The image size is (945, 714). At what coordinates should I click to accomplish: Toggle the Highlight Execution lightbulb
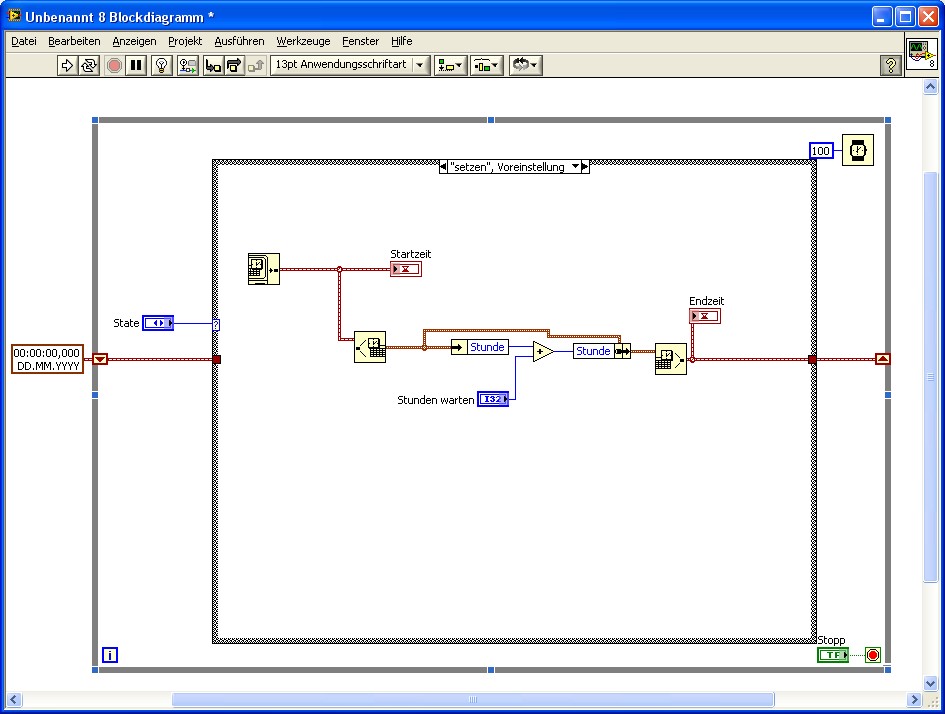pos(162,65)
